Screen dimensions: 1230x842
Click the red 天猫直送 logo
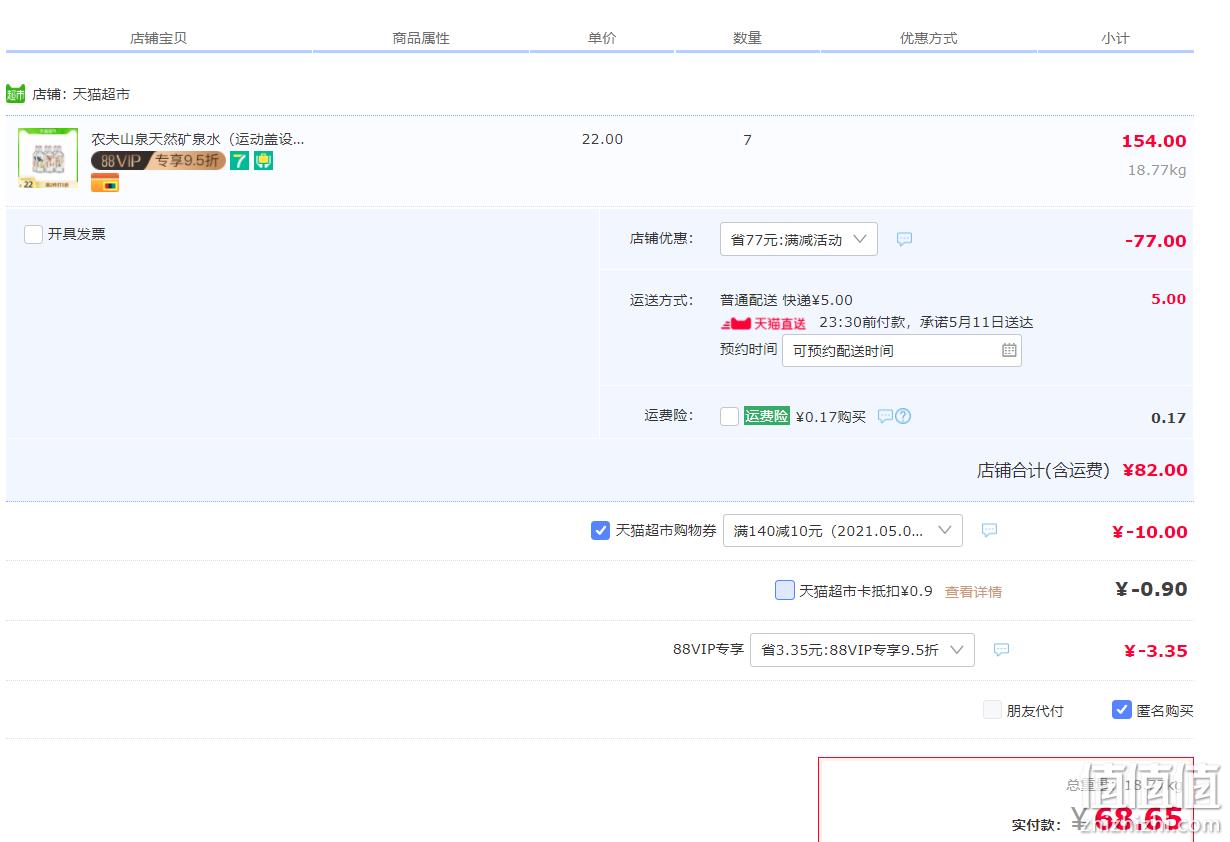763,323
